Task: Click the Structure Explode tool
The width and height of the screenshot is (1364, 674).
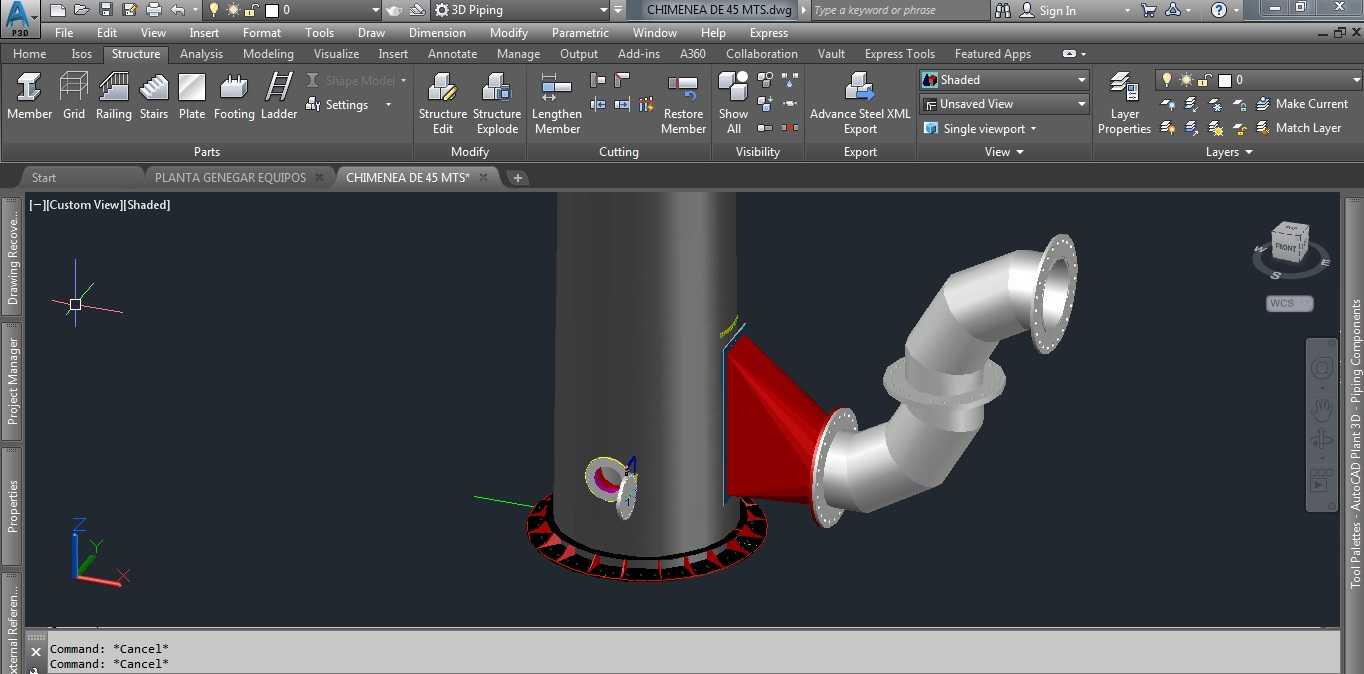Action: 497,103
